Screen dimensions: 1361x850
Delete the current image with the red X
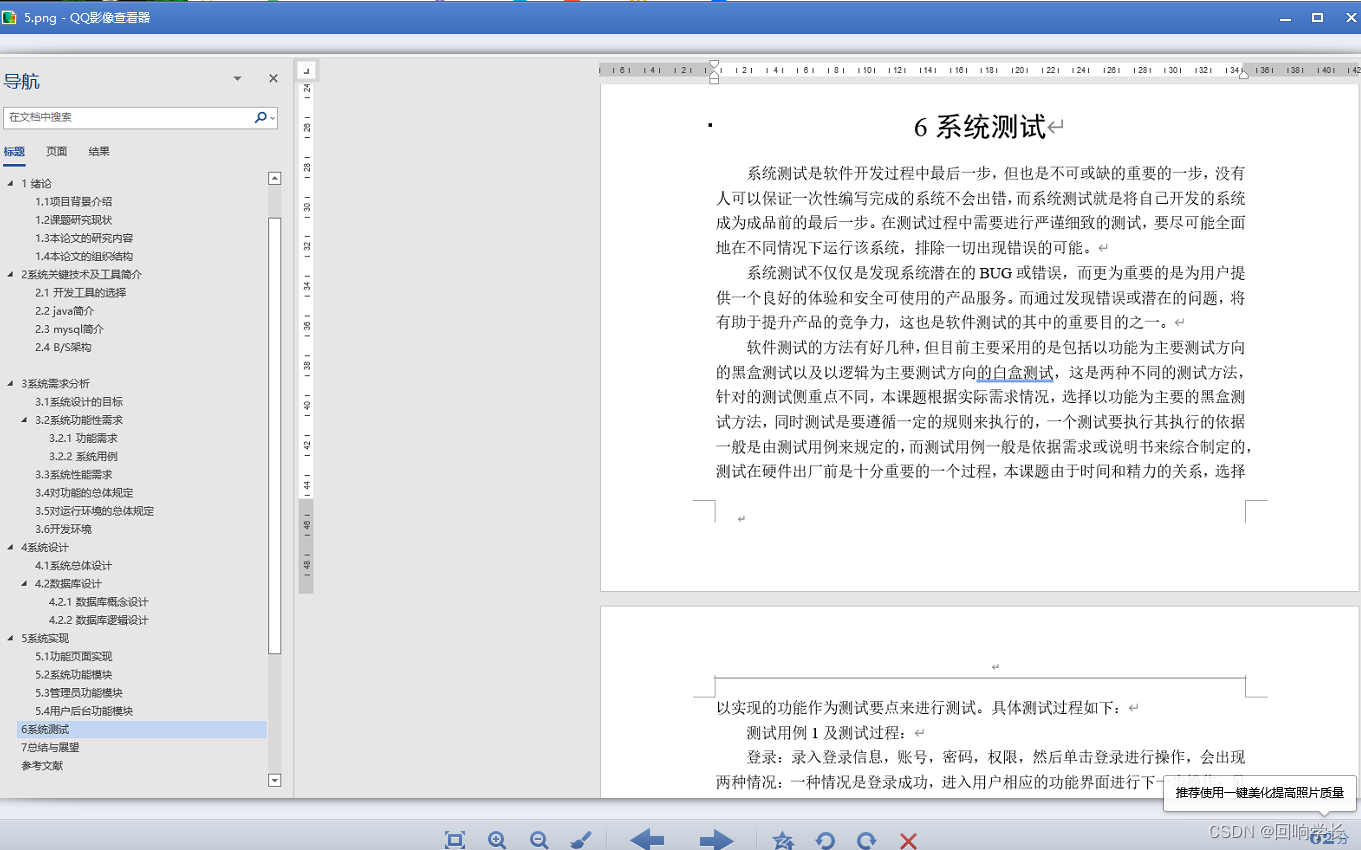(908, 838)
